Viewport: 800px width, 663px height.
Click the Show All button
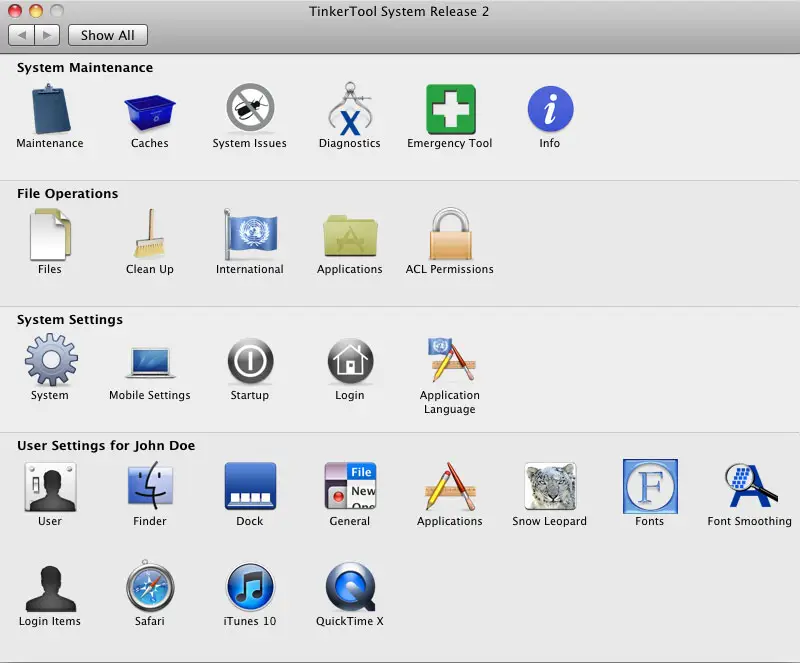[x=108, y=35]
